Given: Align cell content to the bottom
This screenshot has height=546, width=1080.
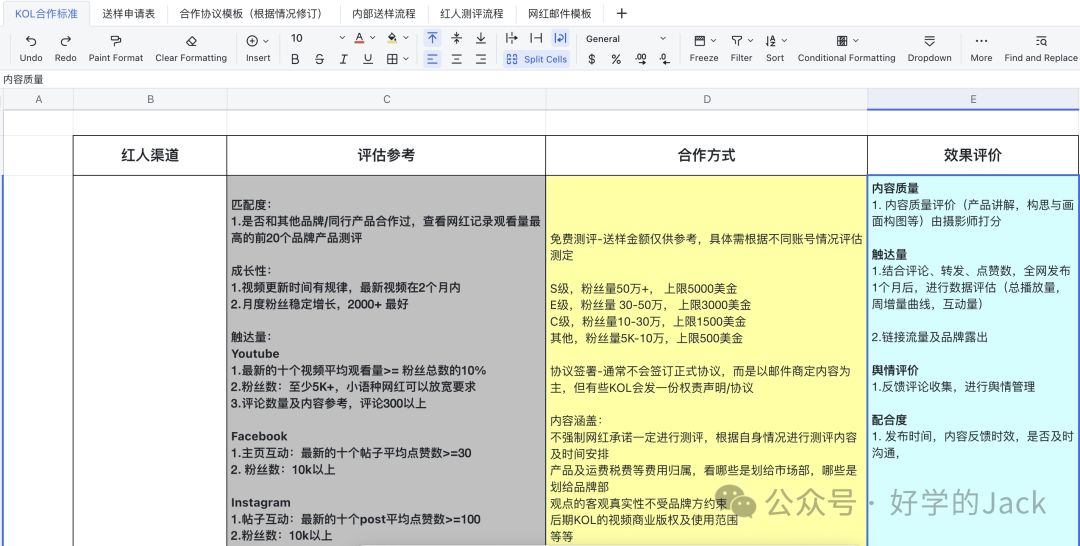Looking at the screenshot, I should click(x=481, y=39).
